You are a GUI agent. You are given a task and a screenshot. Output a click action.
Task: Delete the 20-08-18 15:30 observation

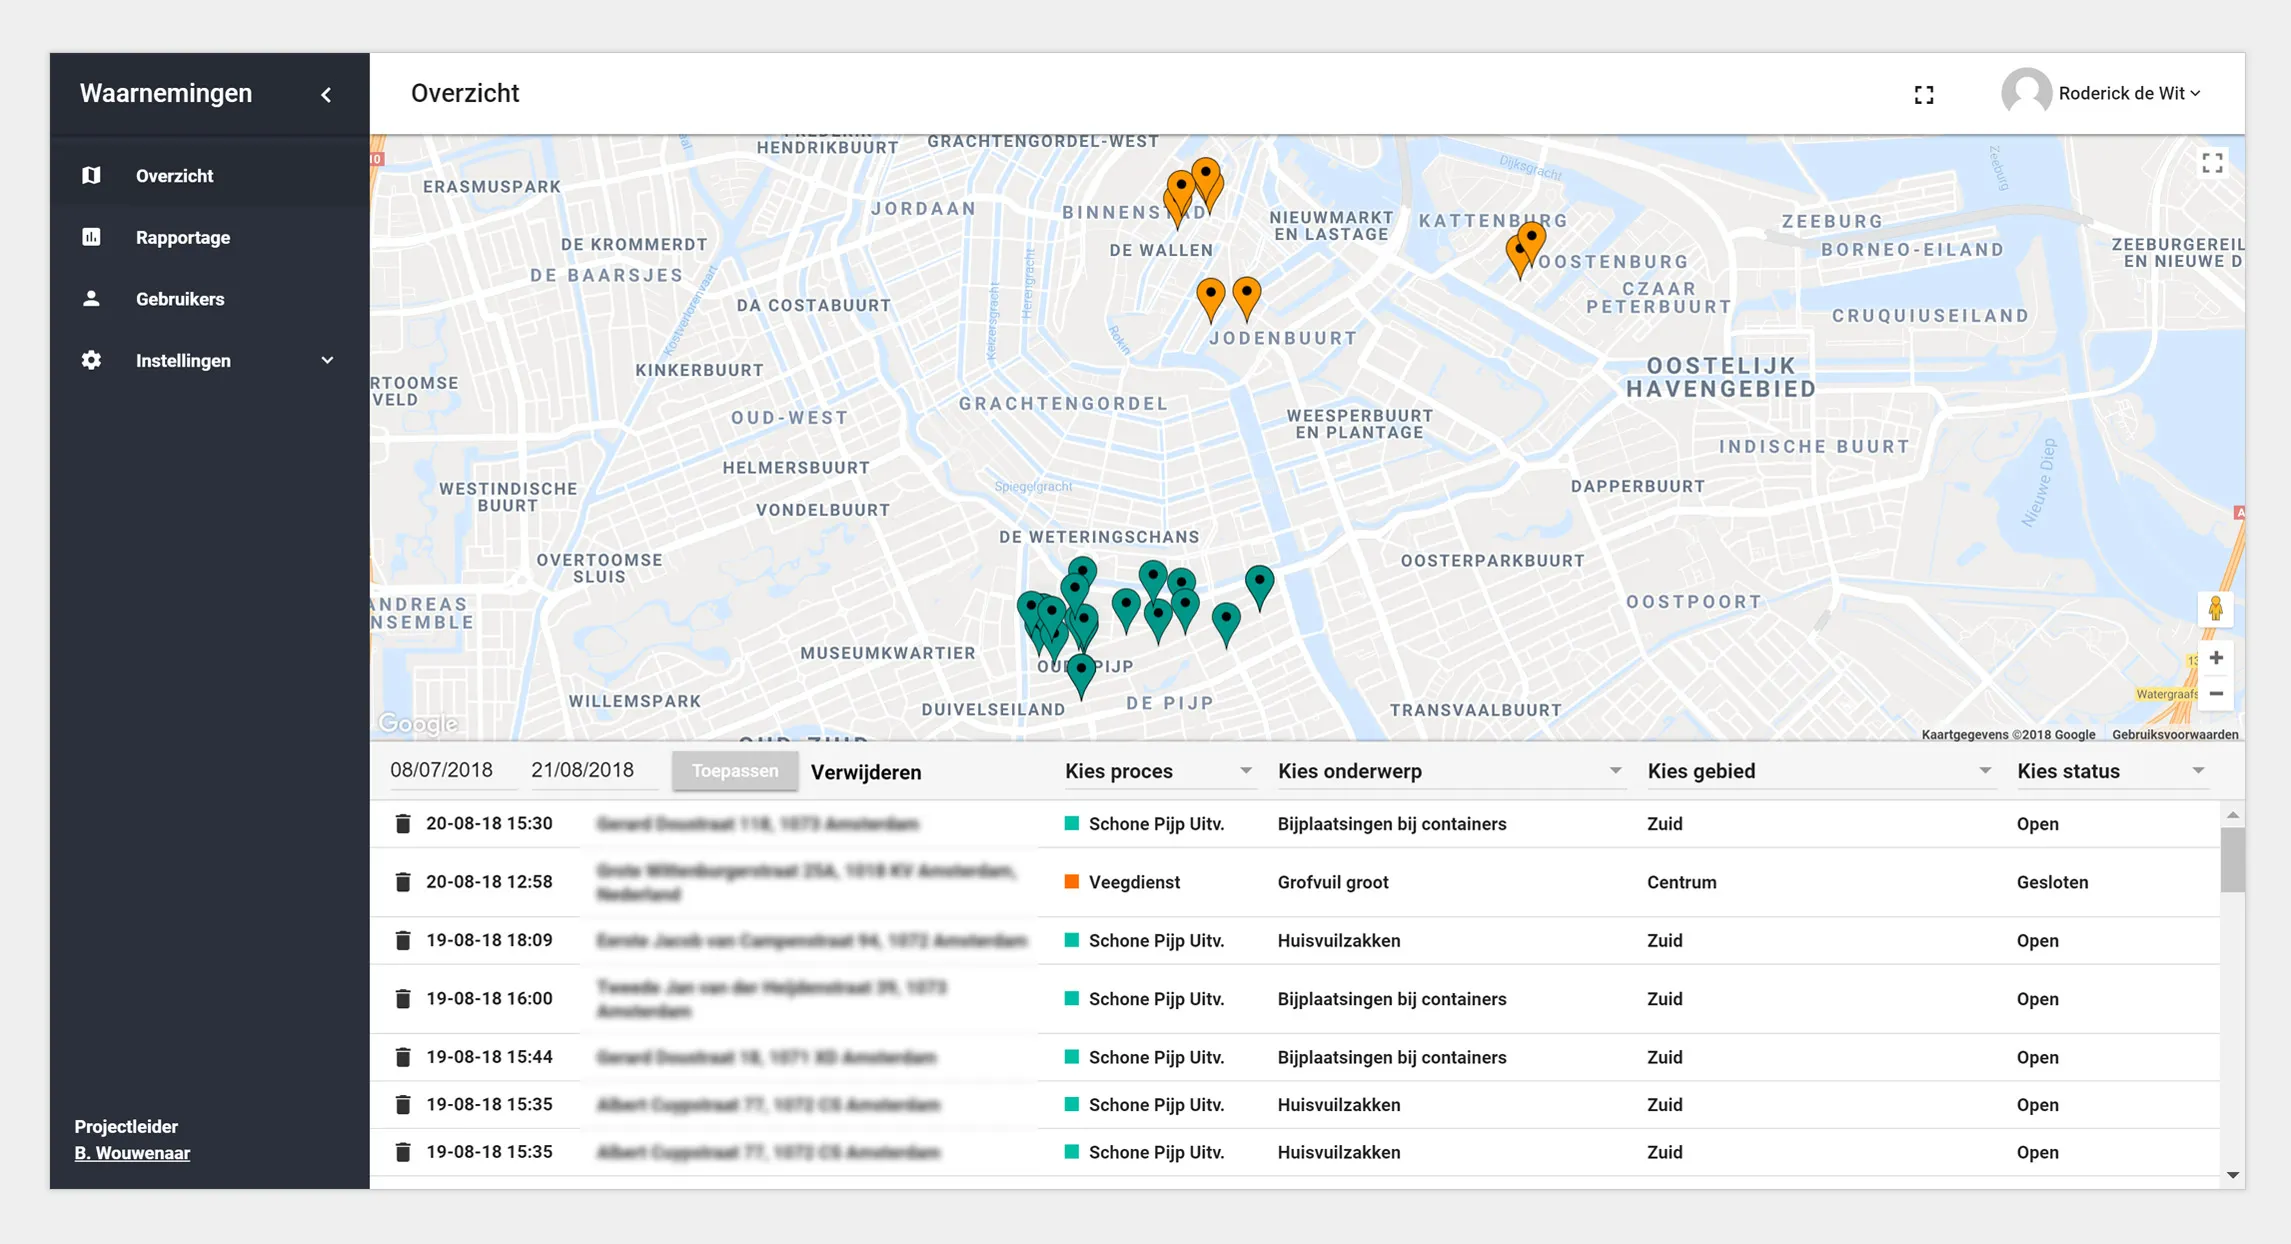tap(403, 824)
